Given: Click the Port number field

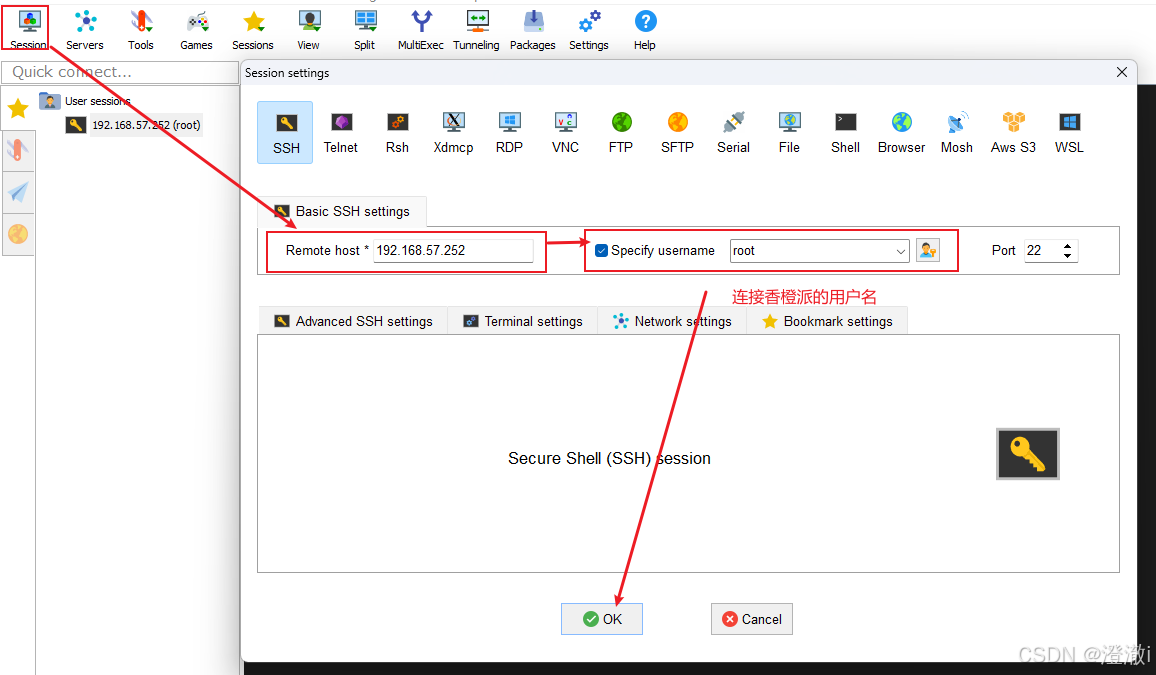Looking at the screenshot, I should (1042, 251).
